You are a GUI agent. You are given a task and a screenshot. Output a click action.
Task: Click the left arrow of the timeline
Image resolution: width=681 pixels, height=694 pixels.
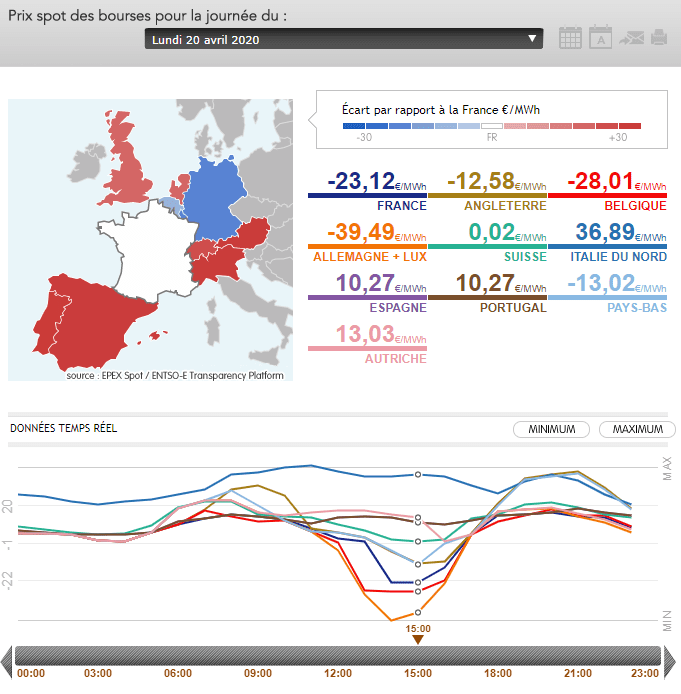point(7,657)
